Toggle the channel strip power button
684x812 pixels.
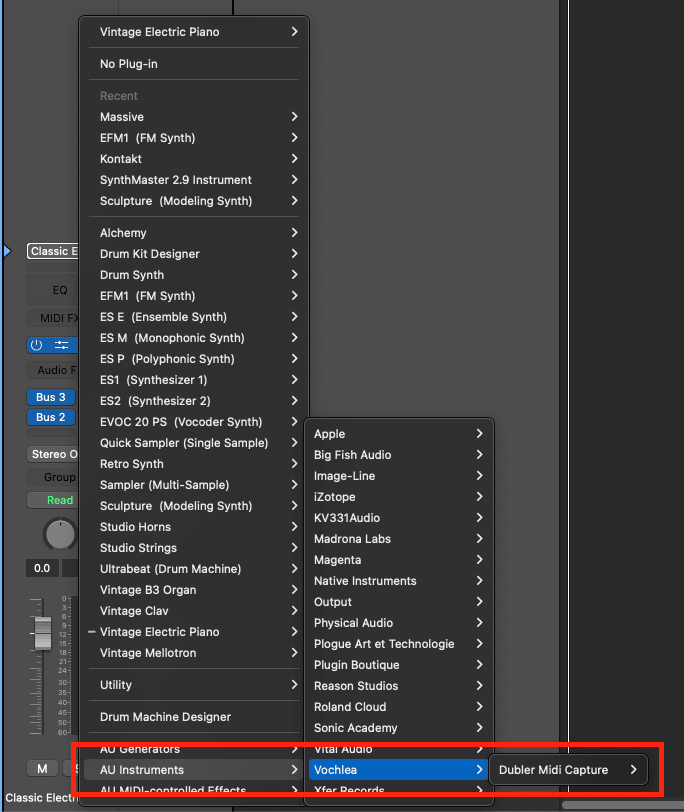(x=36, y=343)
